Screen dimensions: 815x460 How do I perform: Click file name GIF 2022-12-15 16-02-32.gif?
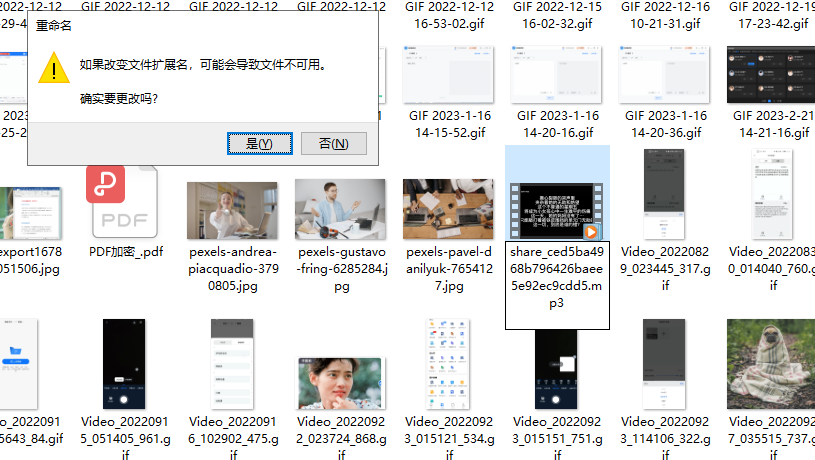pyautogui.click(x=557, y=15)
